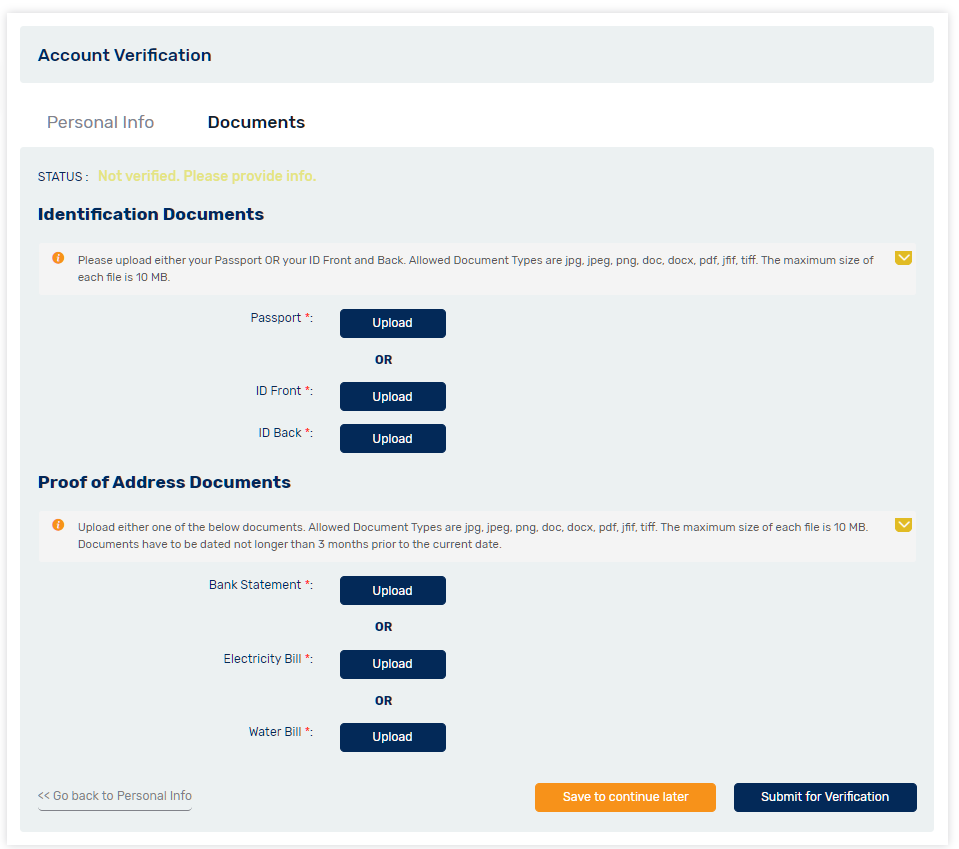Select the Documents tab
Image resolution: width=959 pixels, height=849 pixels.
tap(256, 122)
